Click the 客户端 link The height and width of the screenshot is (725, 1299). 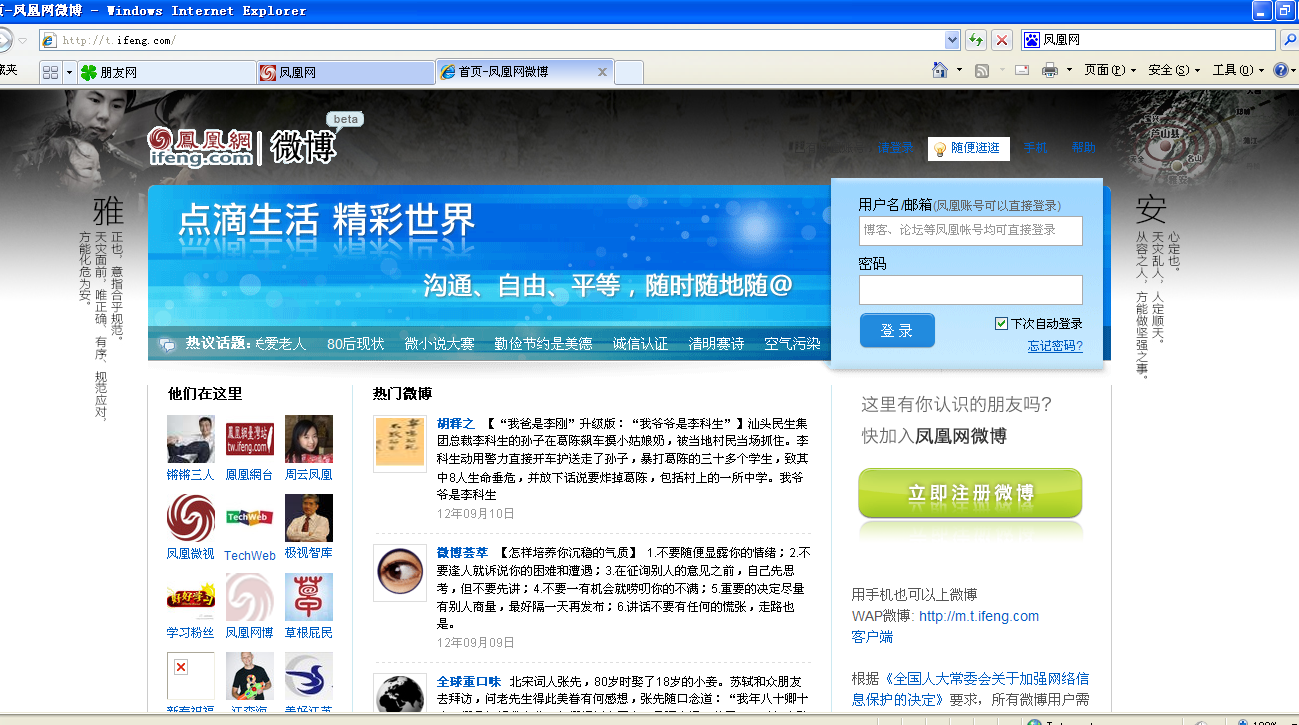pos(872,637)
